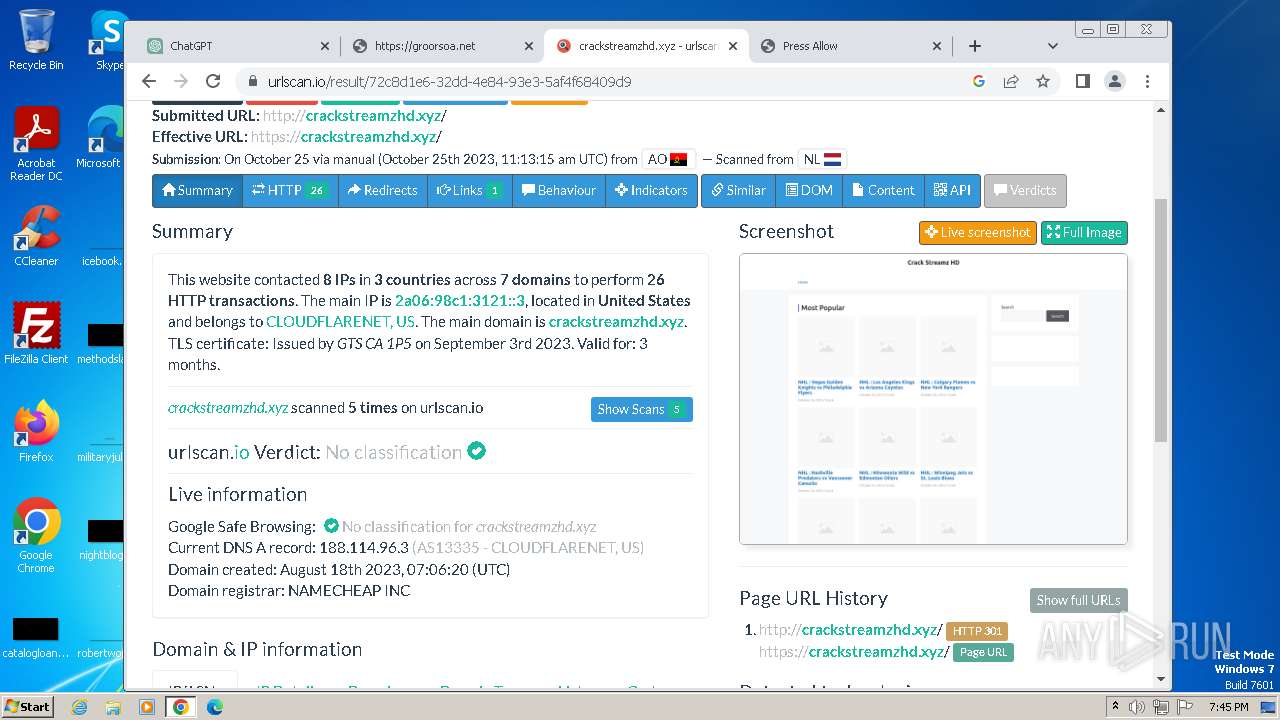Screen dimensions: 1280x720
Task: Click the verdict green checkmark icon
Action: click(477, 451)
